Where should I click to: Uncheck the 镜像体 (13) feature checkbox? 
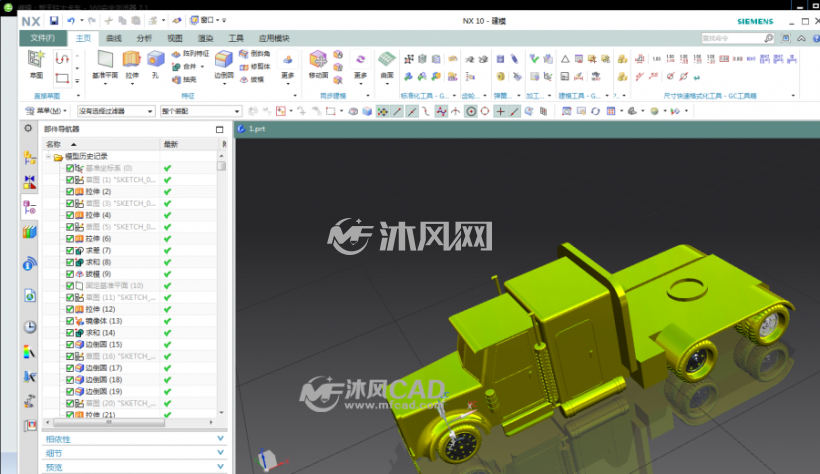pos(70,321)
